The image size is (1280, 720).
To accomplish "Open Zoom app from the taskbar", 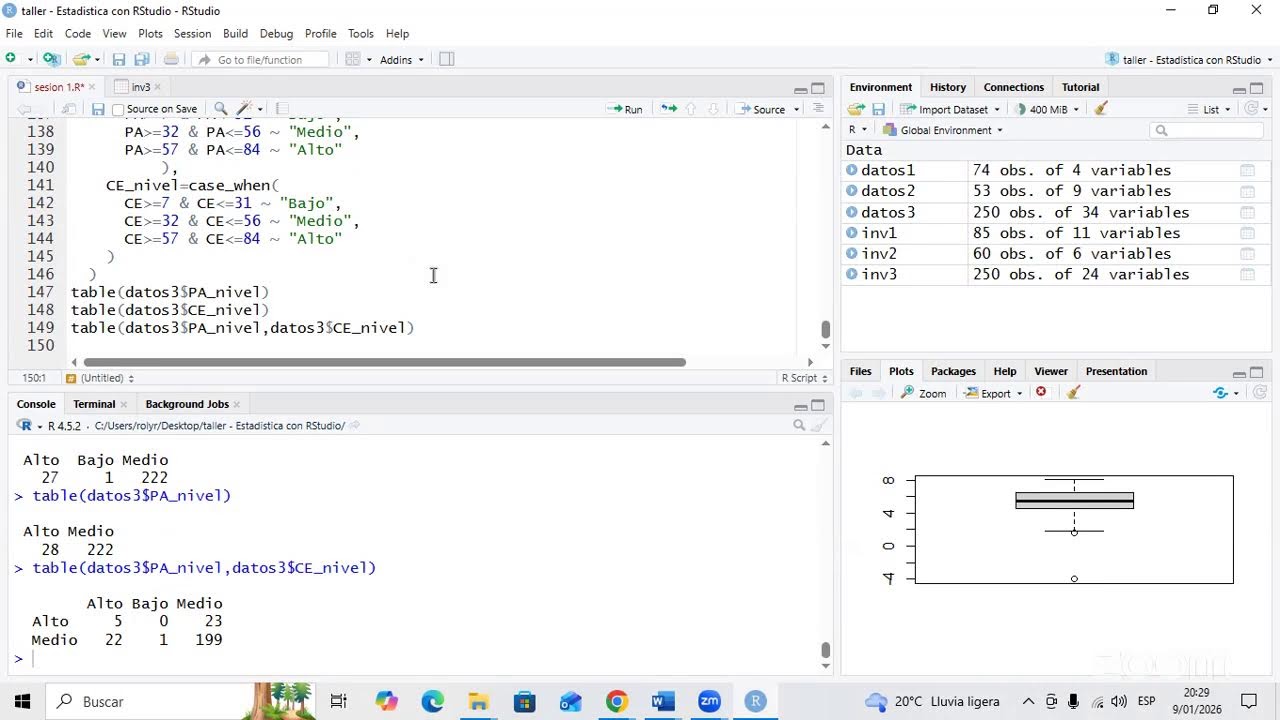I will coord(709,702).
